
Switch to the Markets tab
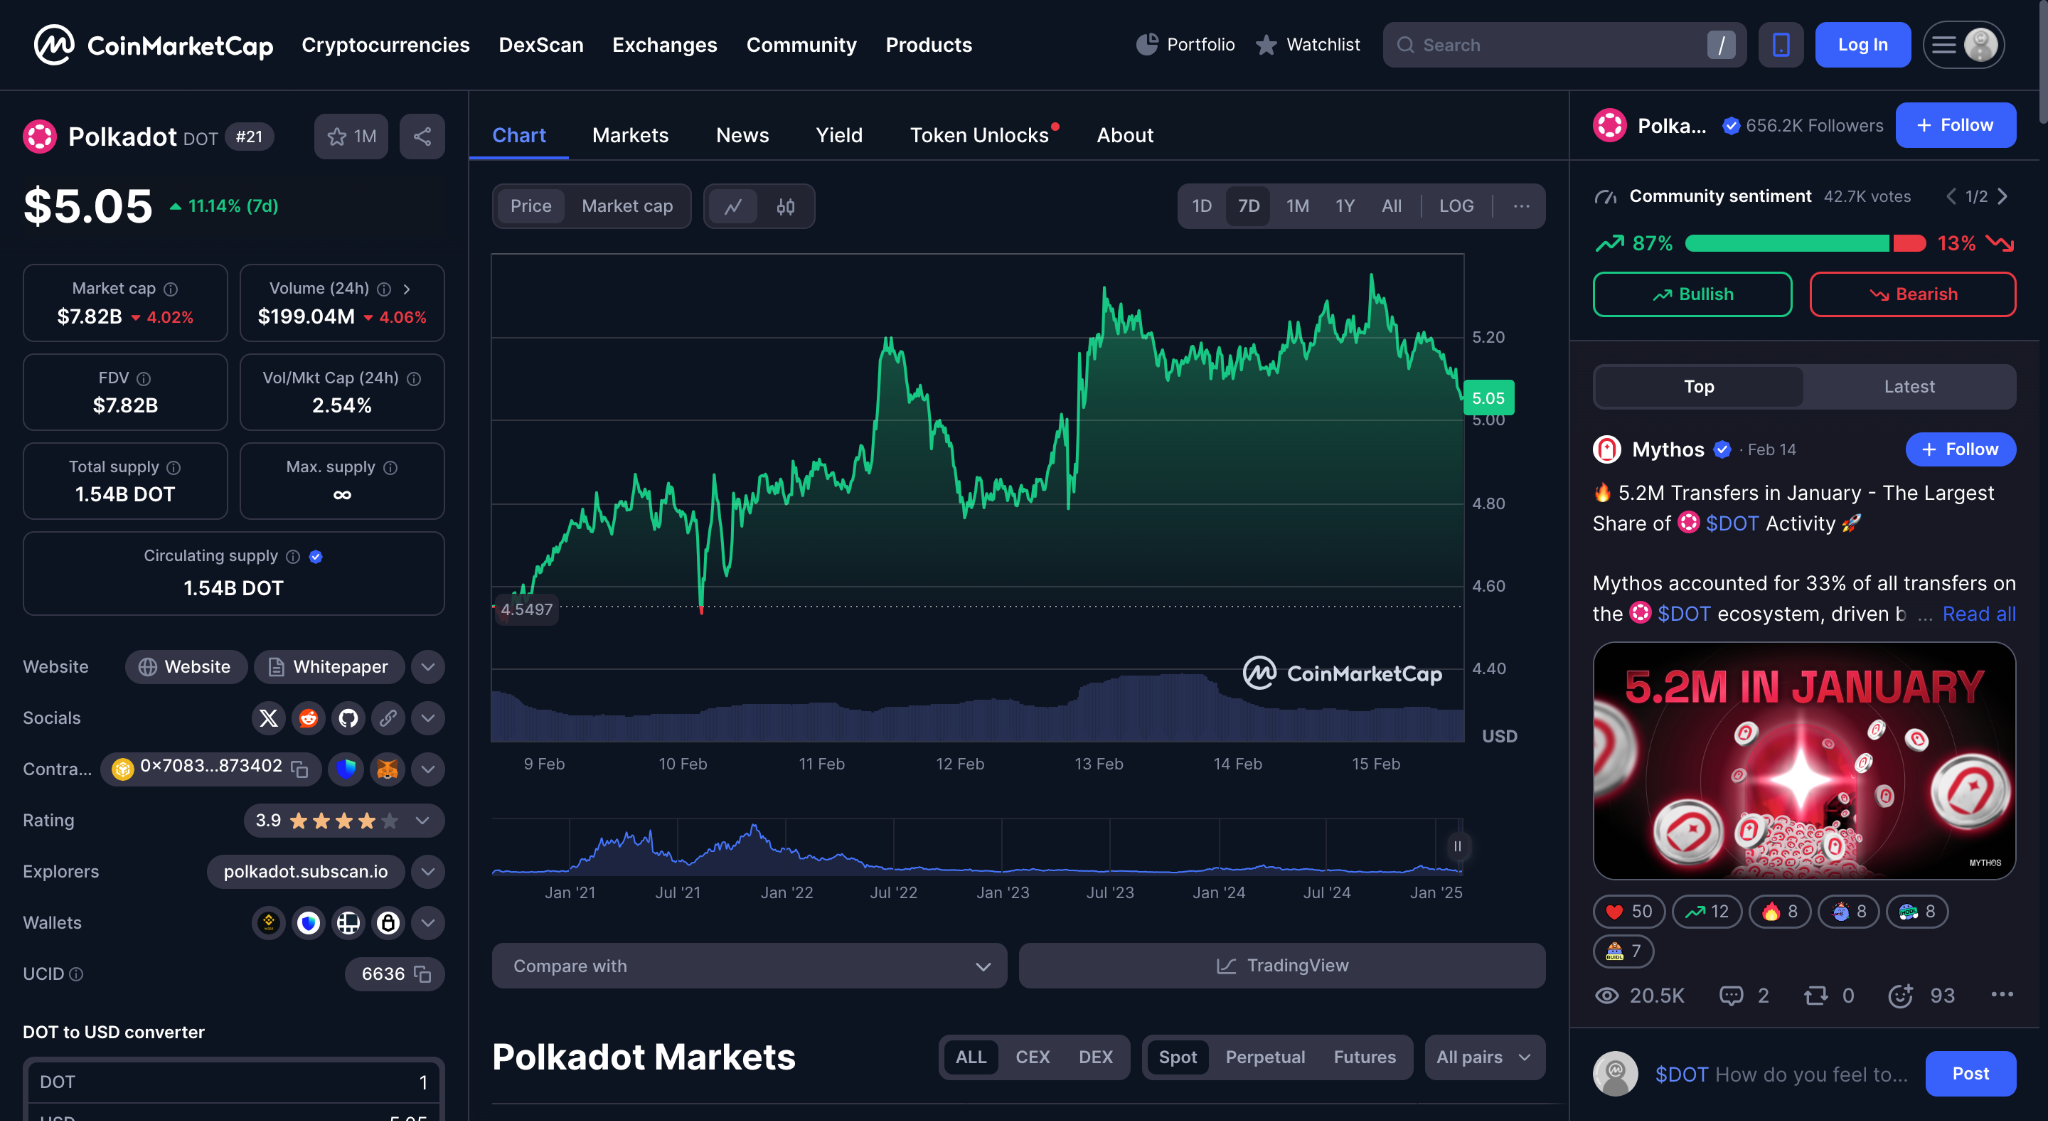630,135
